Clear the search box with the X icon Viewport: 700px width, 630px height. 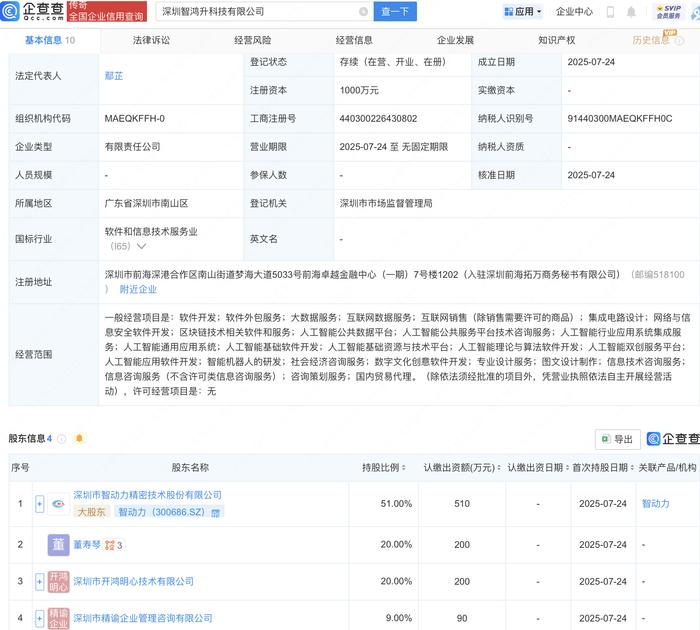point(363,12)
